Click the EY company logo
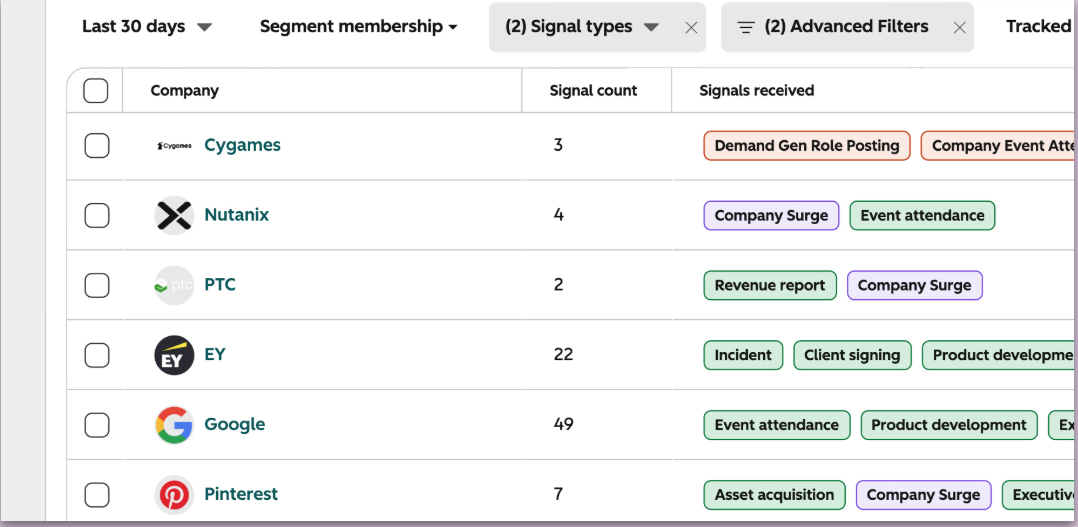1078x527 pixels. (174, 355)
